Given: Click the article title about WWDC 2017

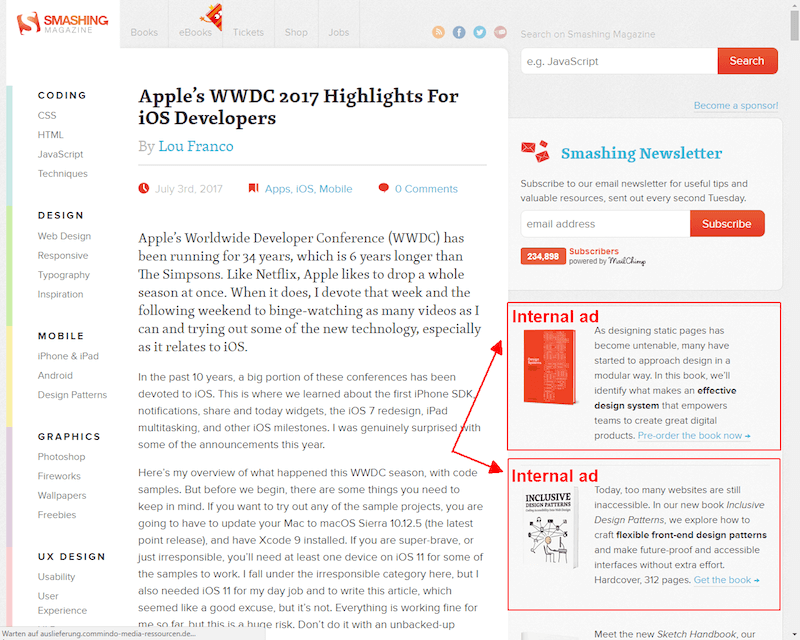Looking at the screenshot, I should click(298, 107).
